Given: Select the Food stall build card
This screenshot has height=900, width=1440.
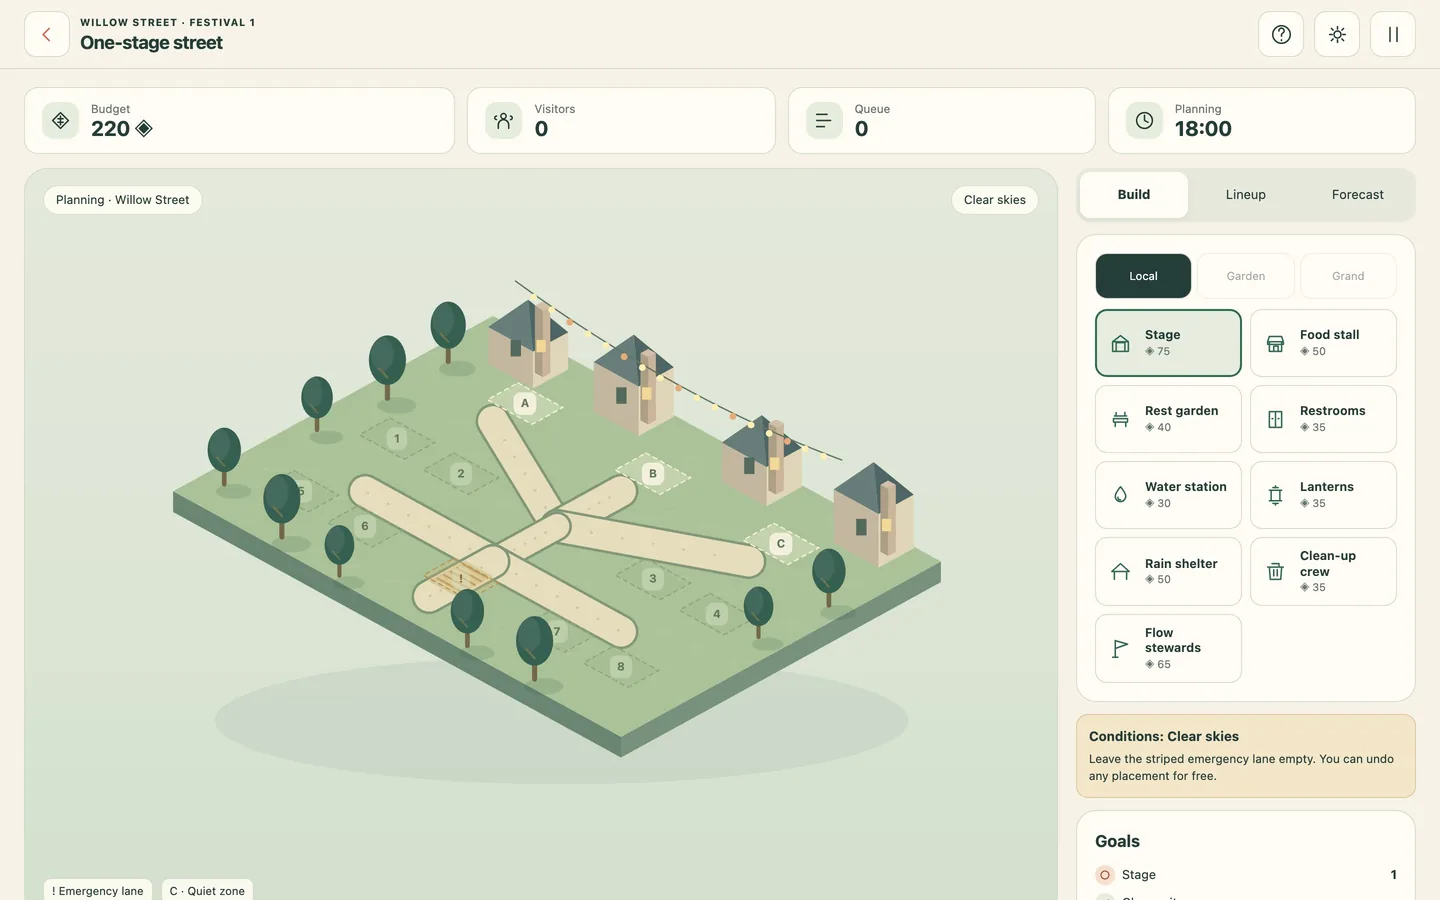Looking at the screenshot, I should tap(1323, 343).
